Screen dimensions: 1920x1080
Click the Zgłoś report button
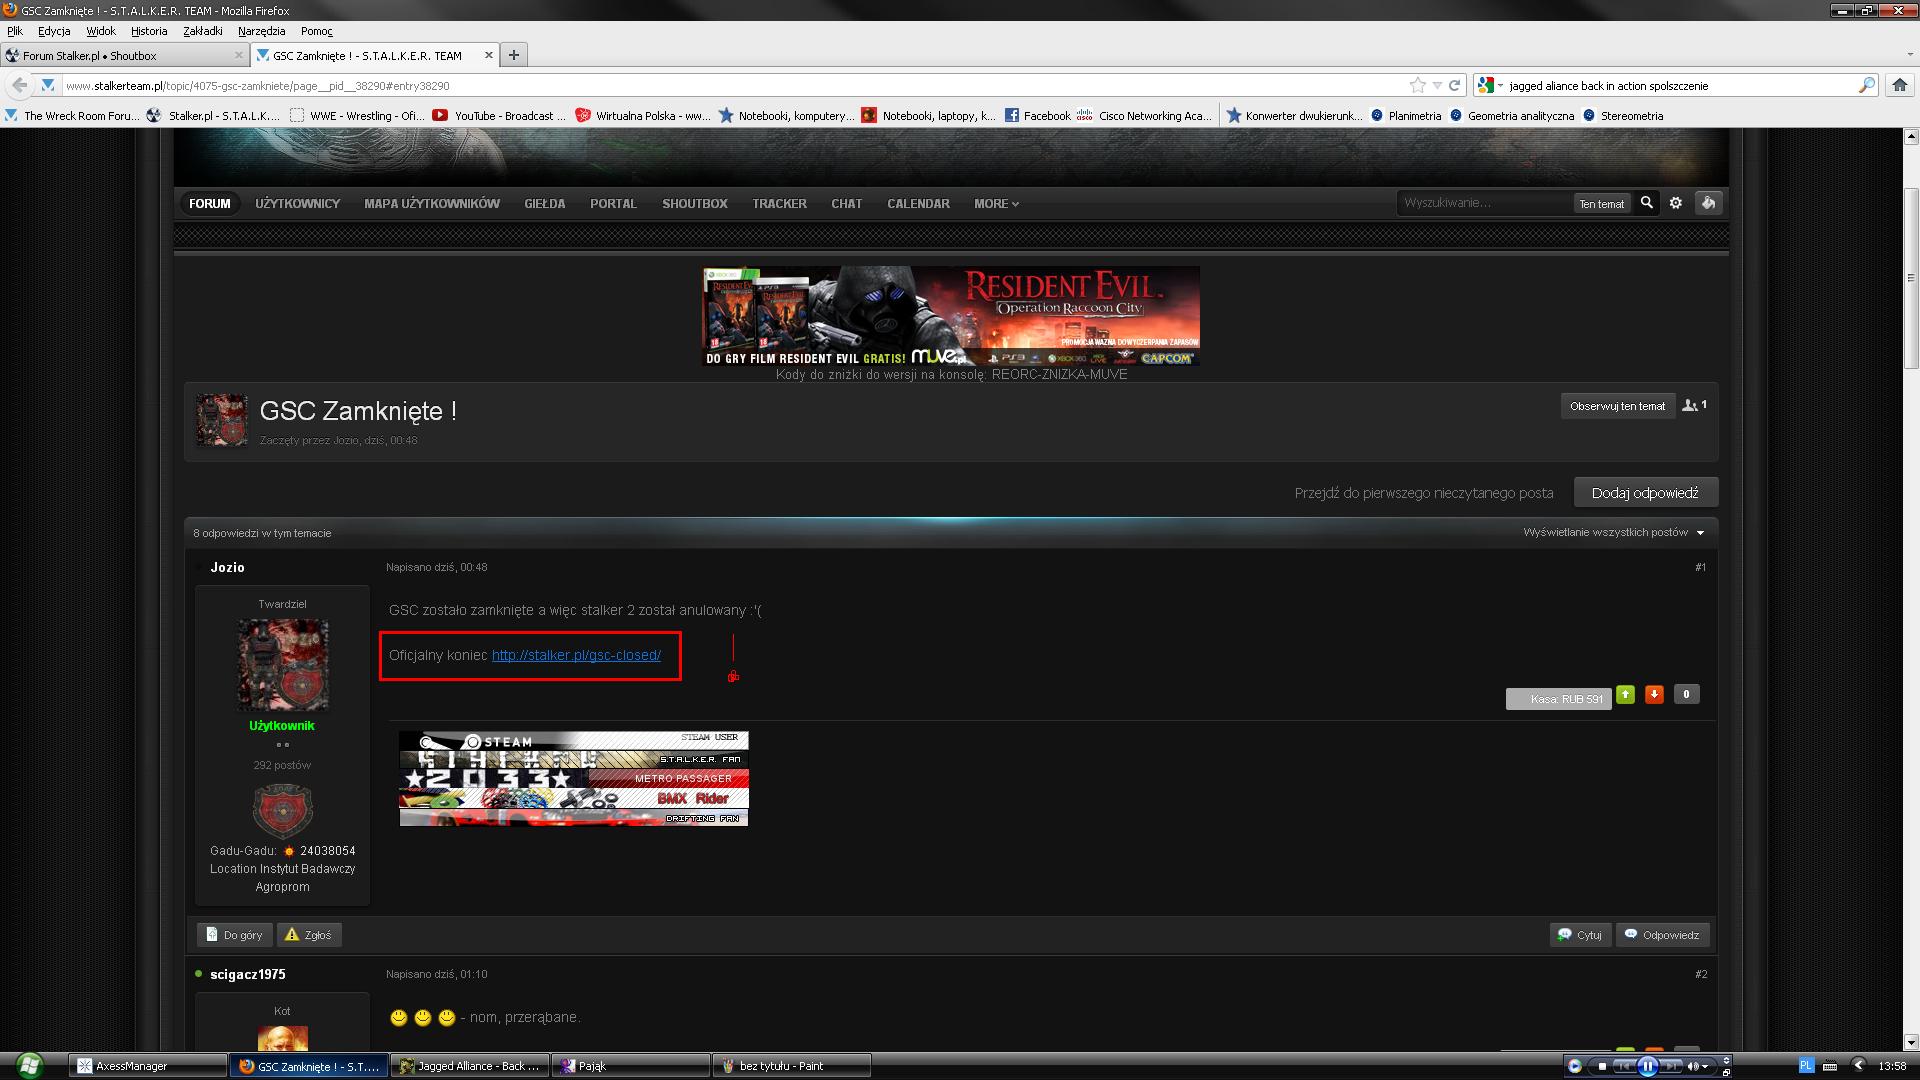tap(309, 935)
